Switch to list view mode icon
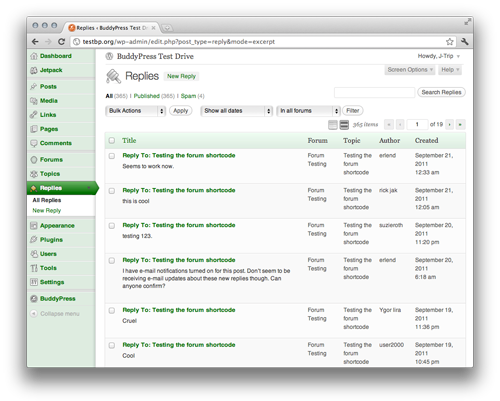Screen dimensions: 500x401 click(333, 125)
